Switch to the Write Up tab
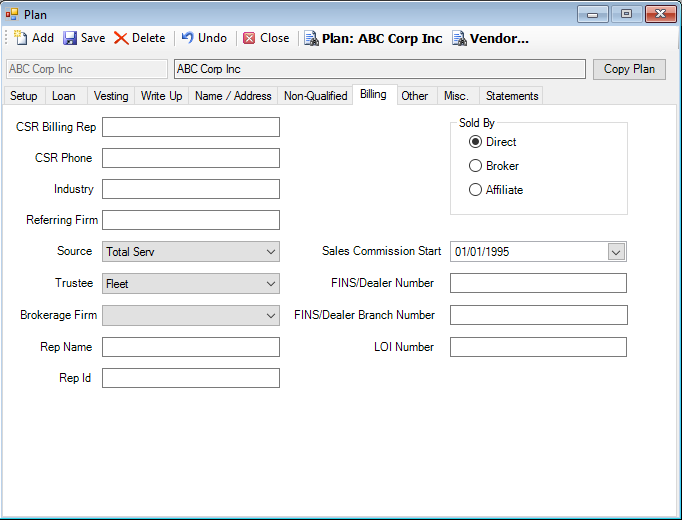The width and height of the screenshot is (682, 520). coord(161,96)
